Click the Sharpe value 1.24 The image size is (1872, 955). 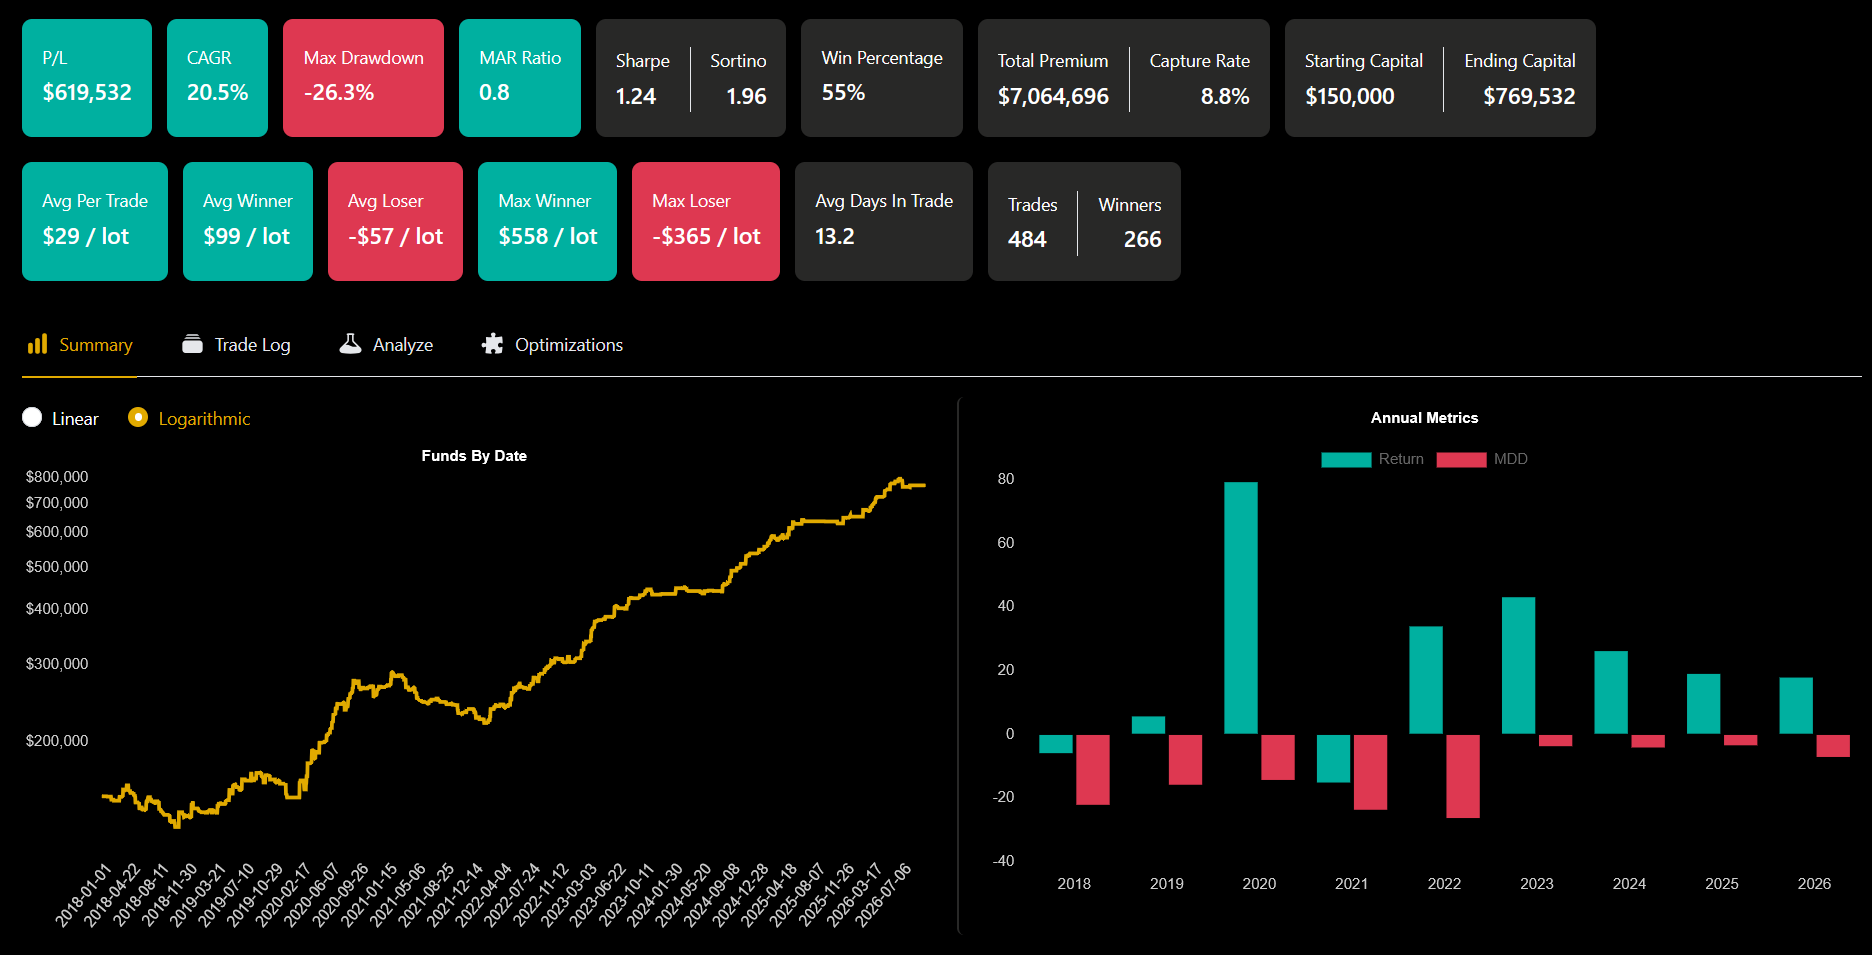tap(636, 97)
